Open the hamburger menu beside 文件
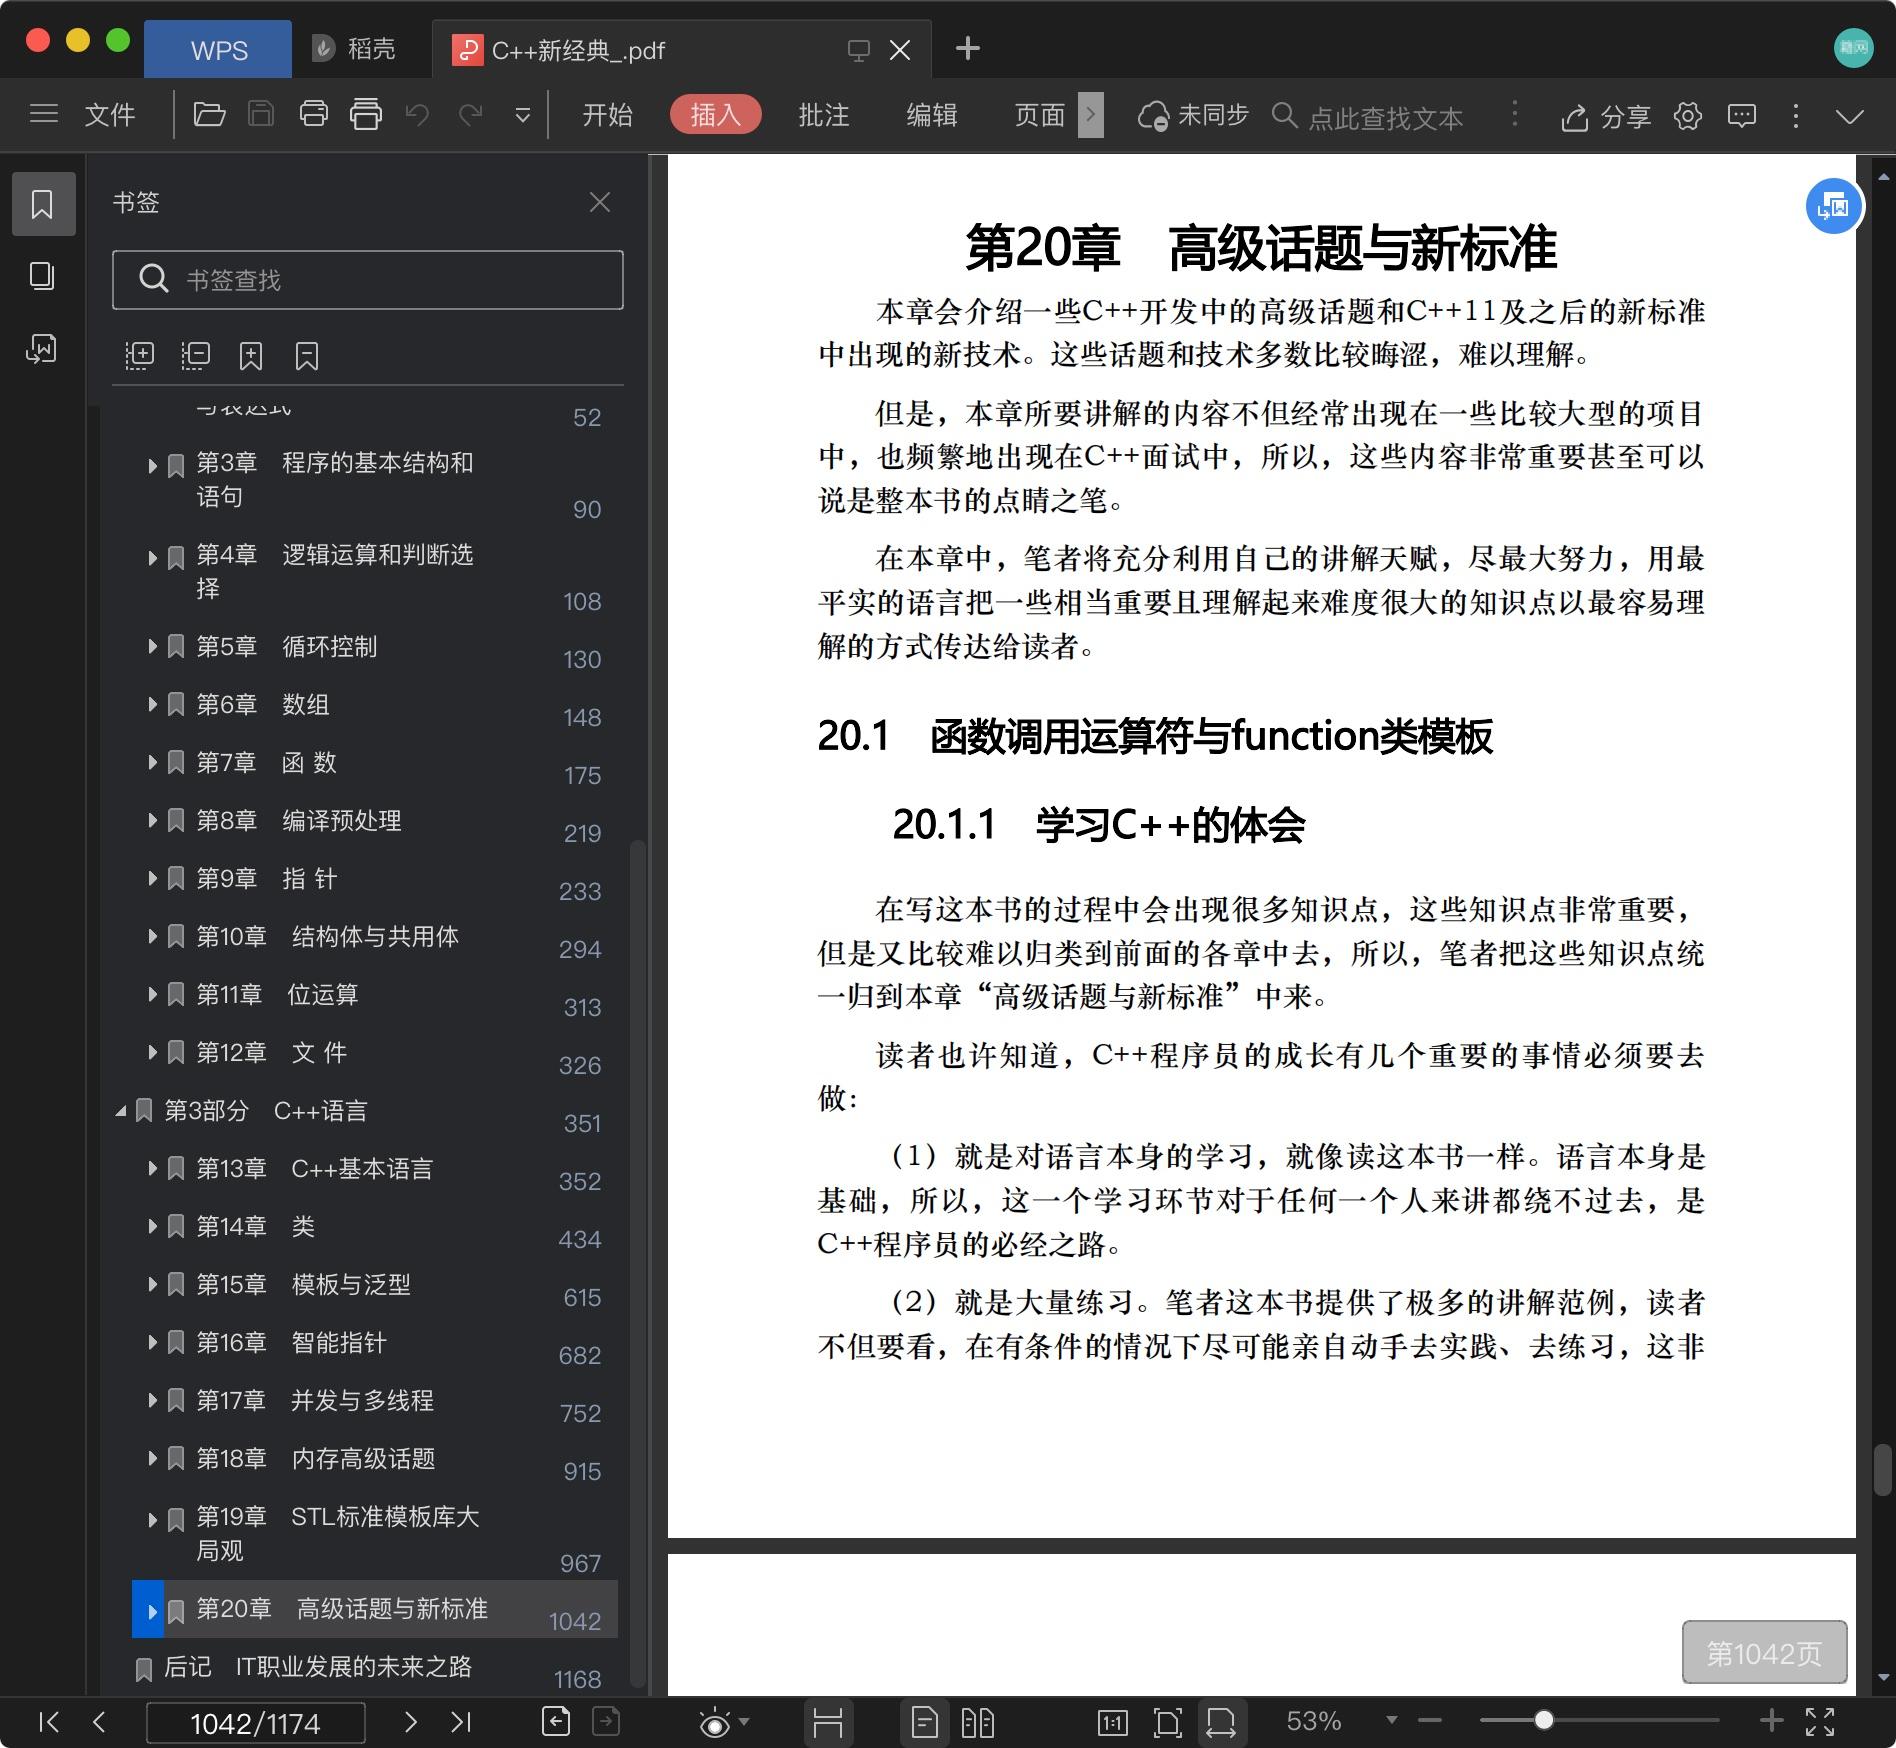The width and height of the screenshot is (1896, 1748). (x=44, y=114)
